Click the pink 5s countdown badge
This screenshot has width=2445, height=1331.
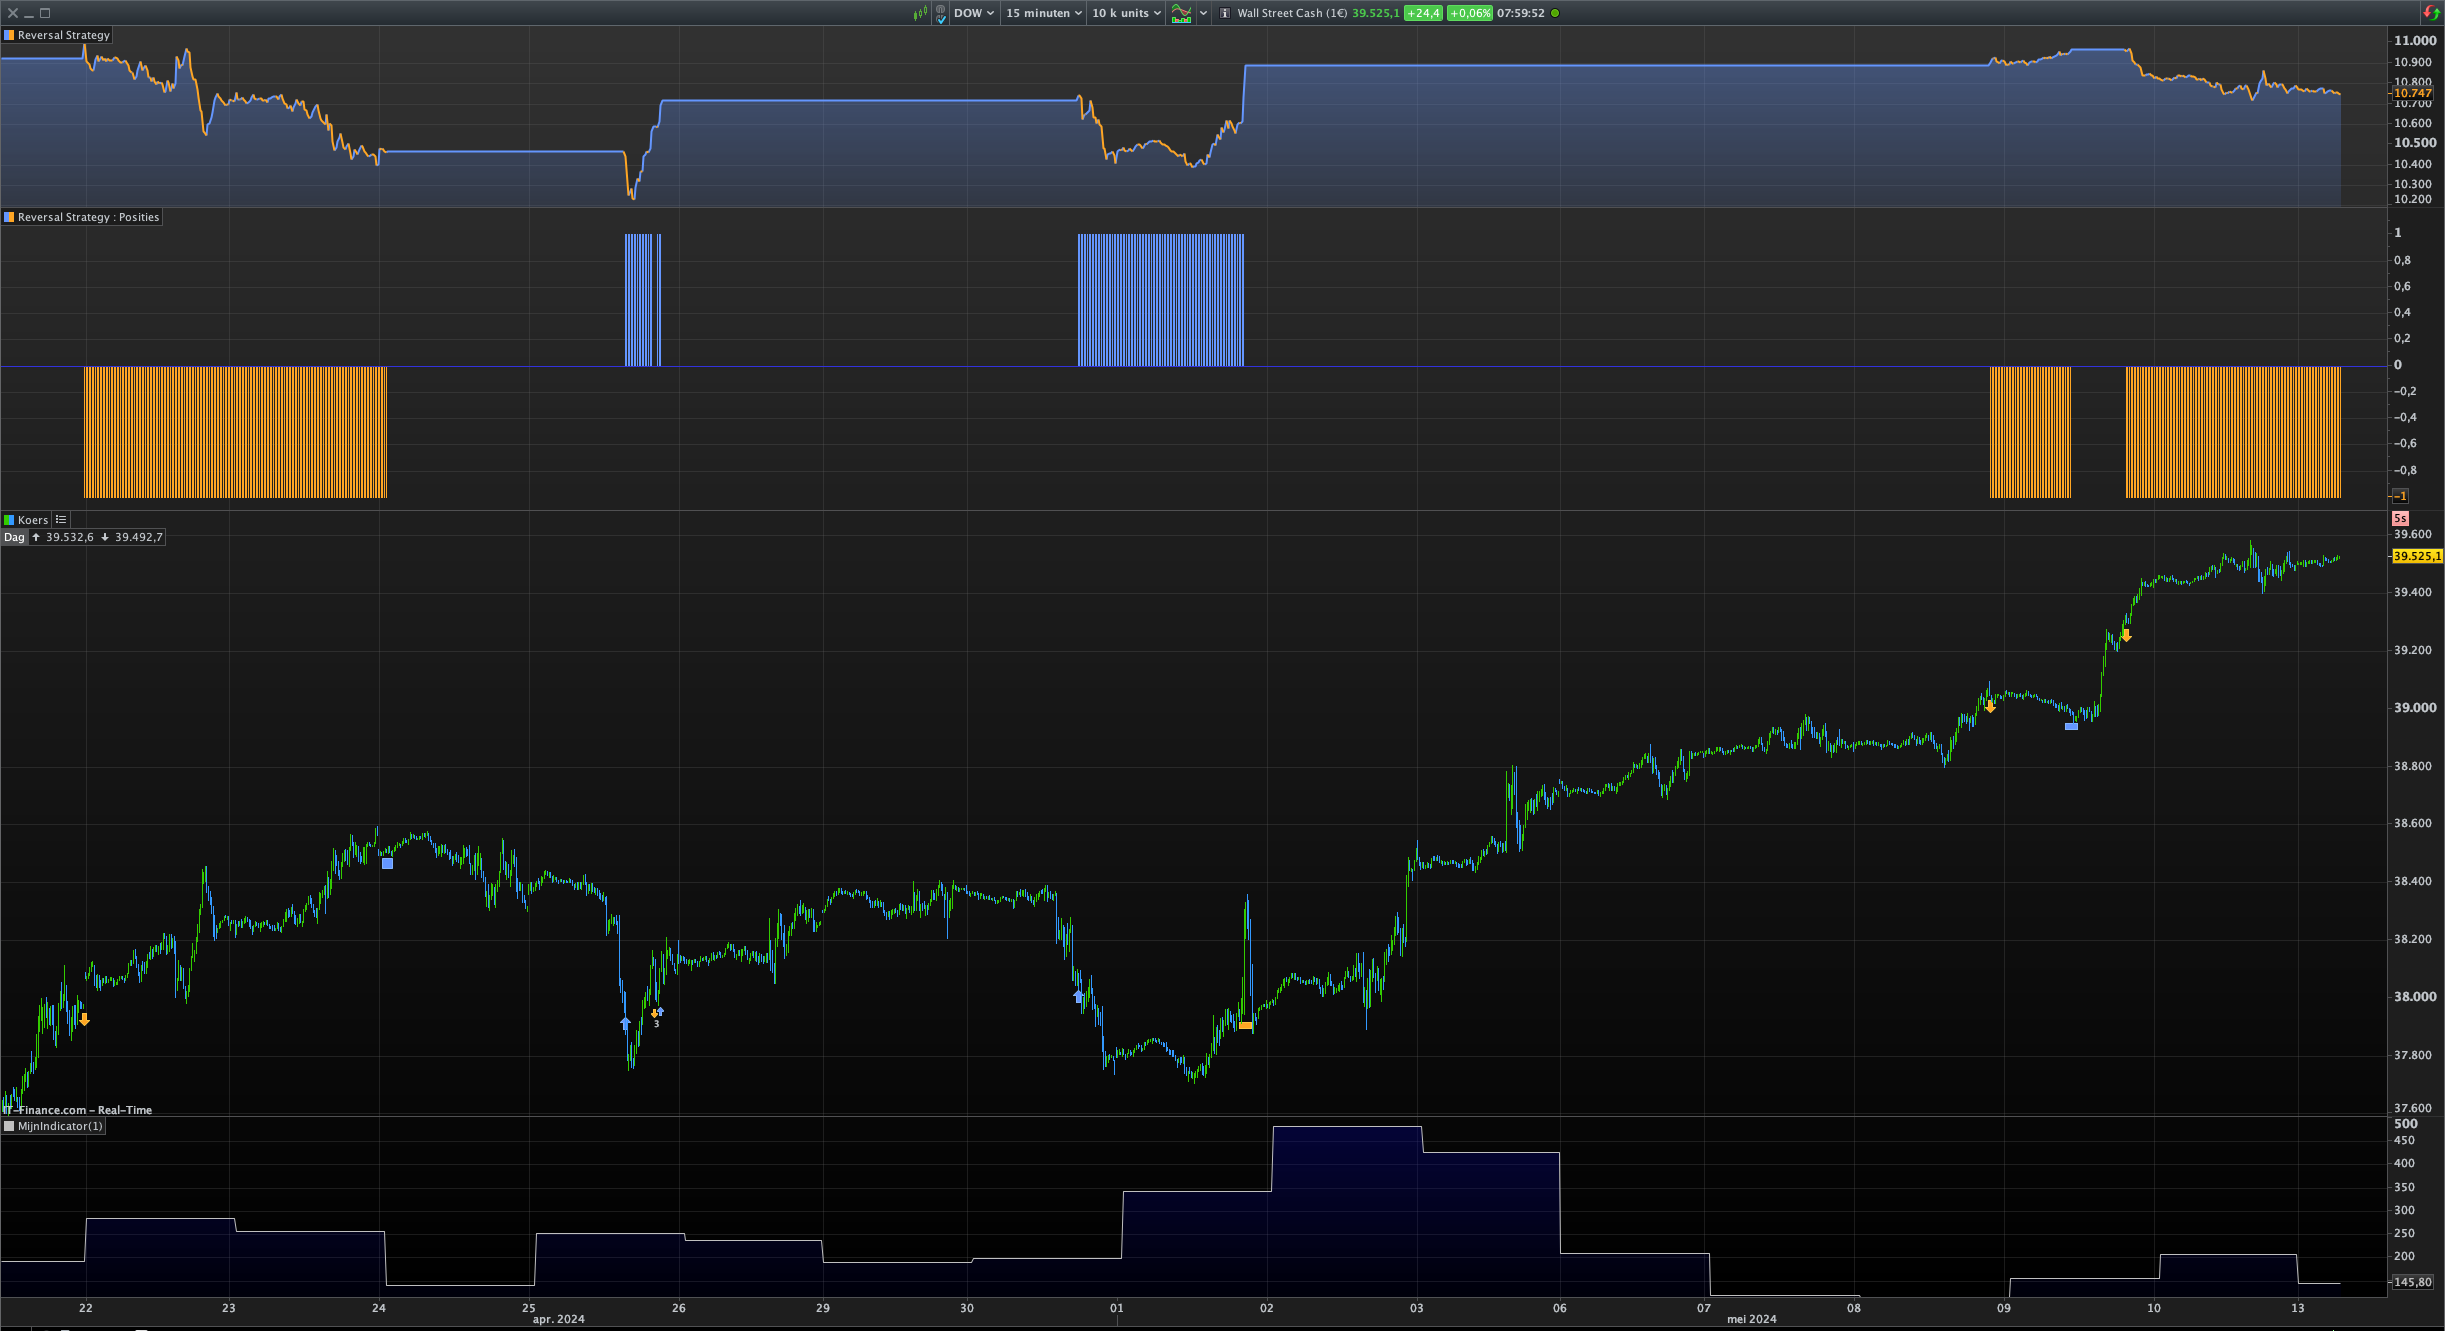pyautogui.click(x=2400, y=519)
